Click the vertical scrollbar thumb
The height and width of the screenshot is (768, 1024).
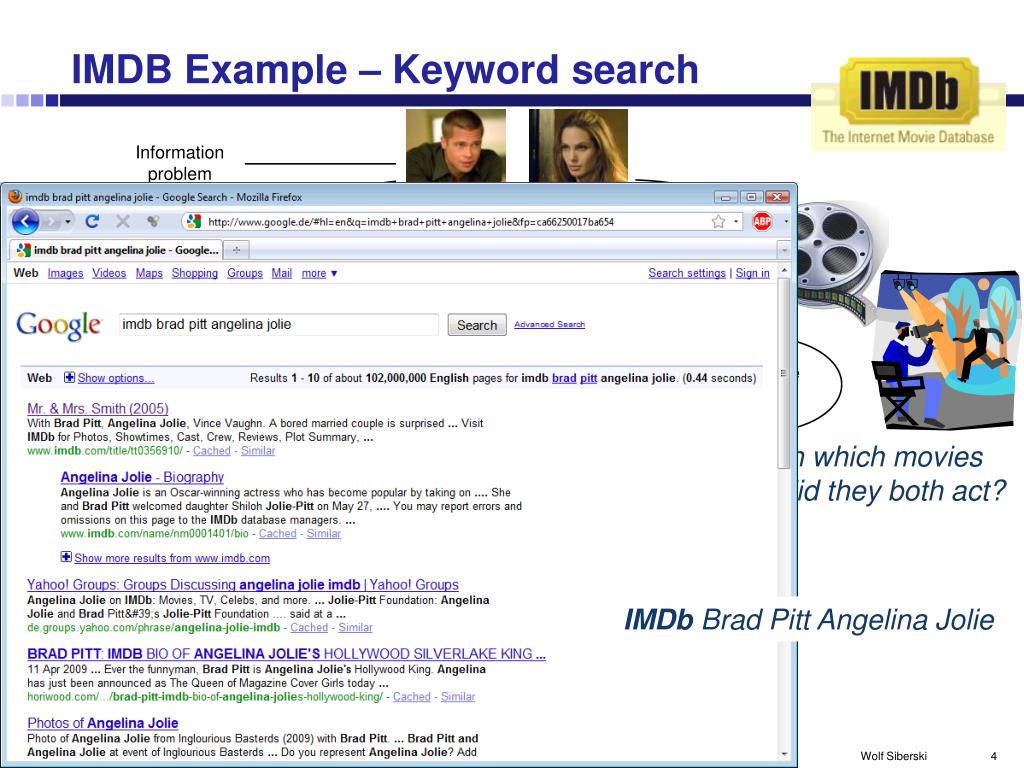784,373
